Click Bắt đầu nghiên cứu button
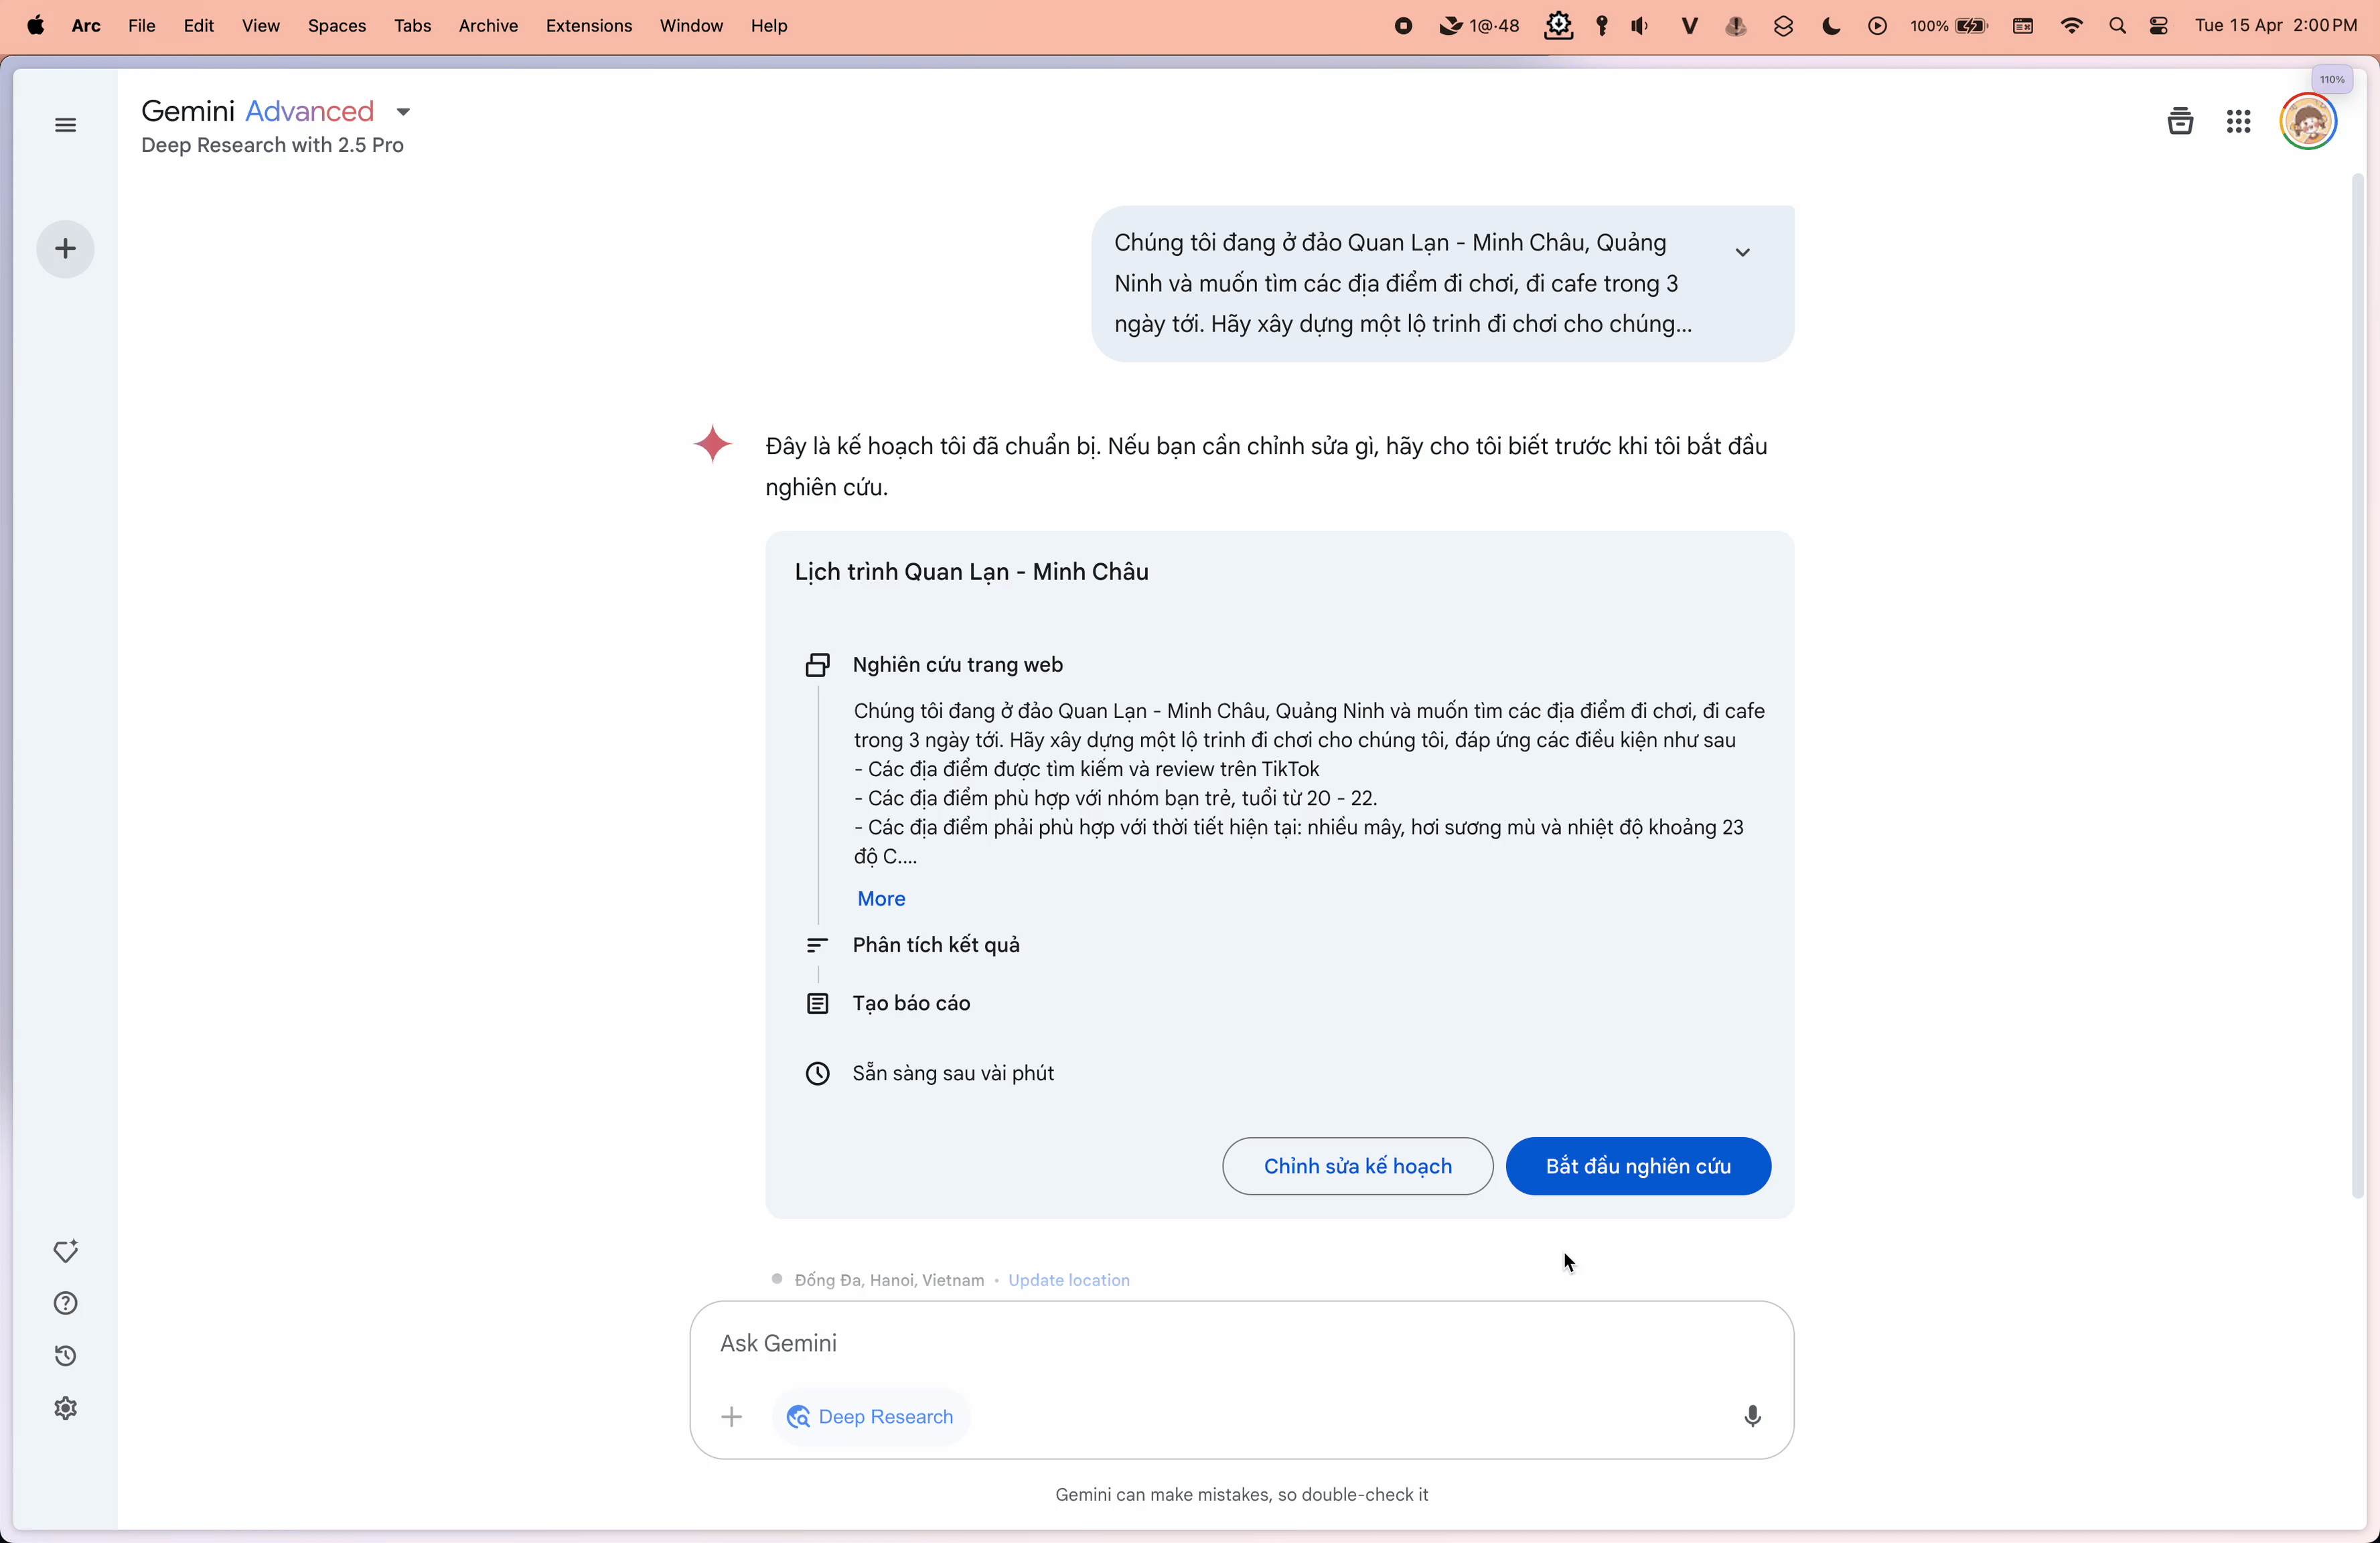 1638,1166
